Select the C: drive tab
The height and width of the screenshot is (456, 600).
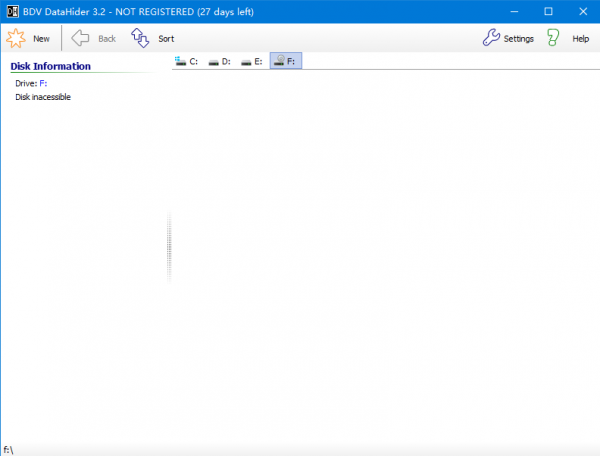click(186, 61)
